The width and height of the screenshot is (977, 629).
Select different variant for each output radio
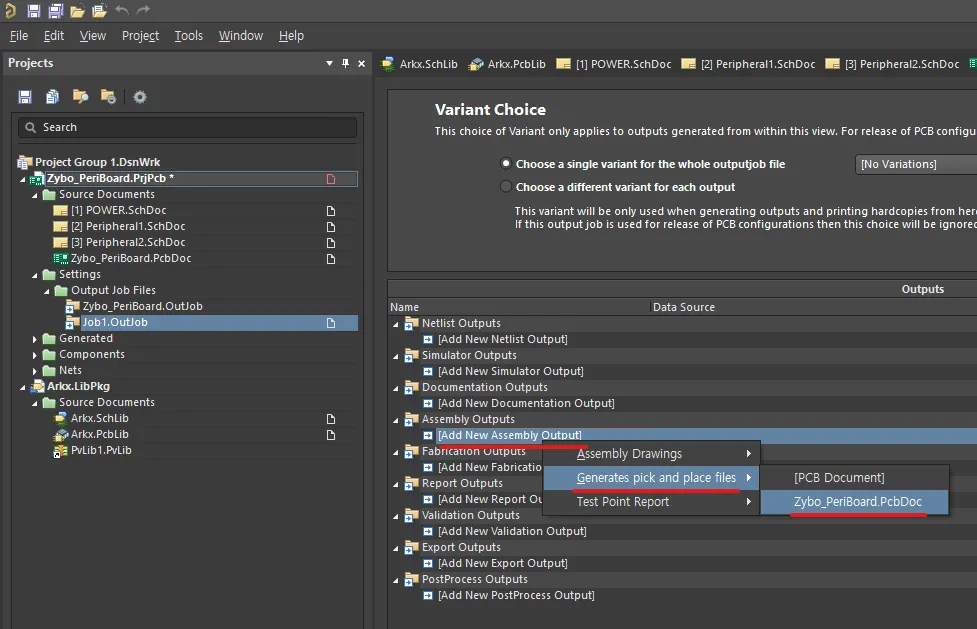(x=505, y=187)
